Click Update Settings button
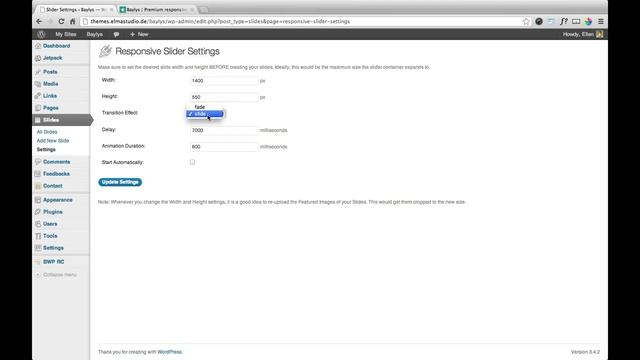 (120, 182)
